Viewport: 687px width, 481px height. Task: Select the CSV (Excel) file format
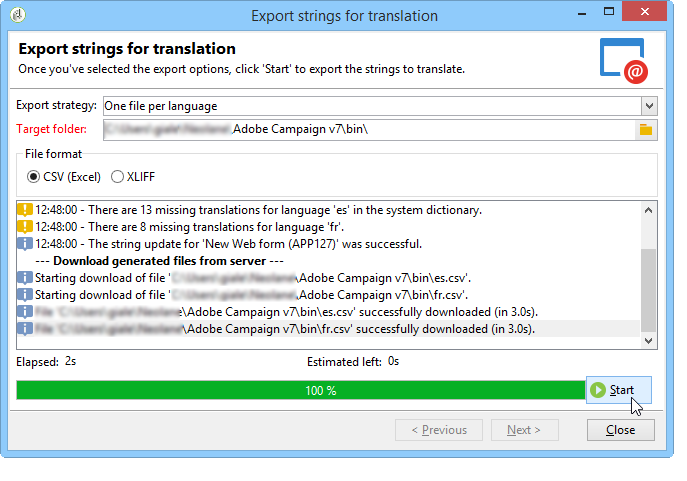[64, 177]
